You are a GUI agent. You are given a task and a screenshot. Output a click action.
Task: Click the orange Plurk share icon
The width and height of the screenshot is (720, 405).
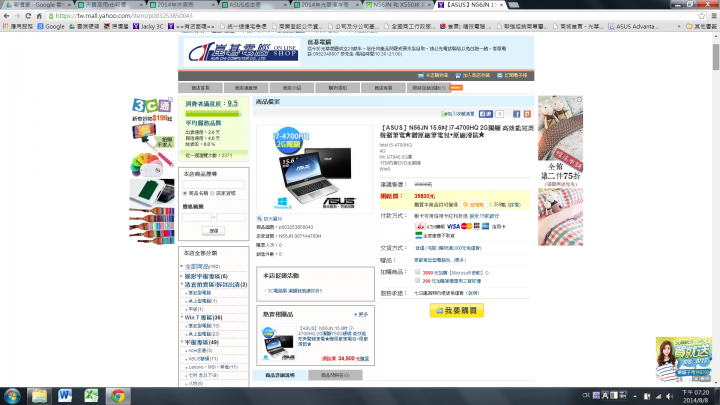[x=527, y=114]
